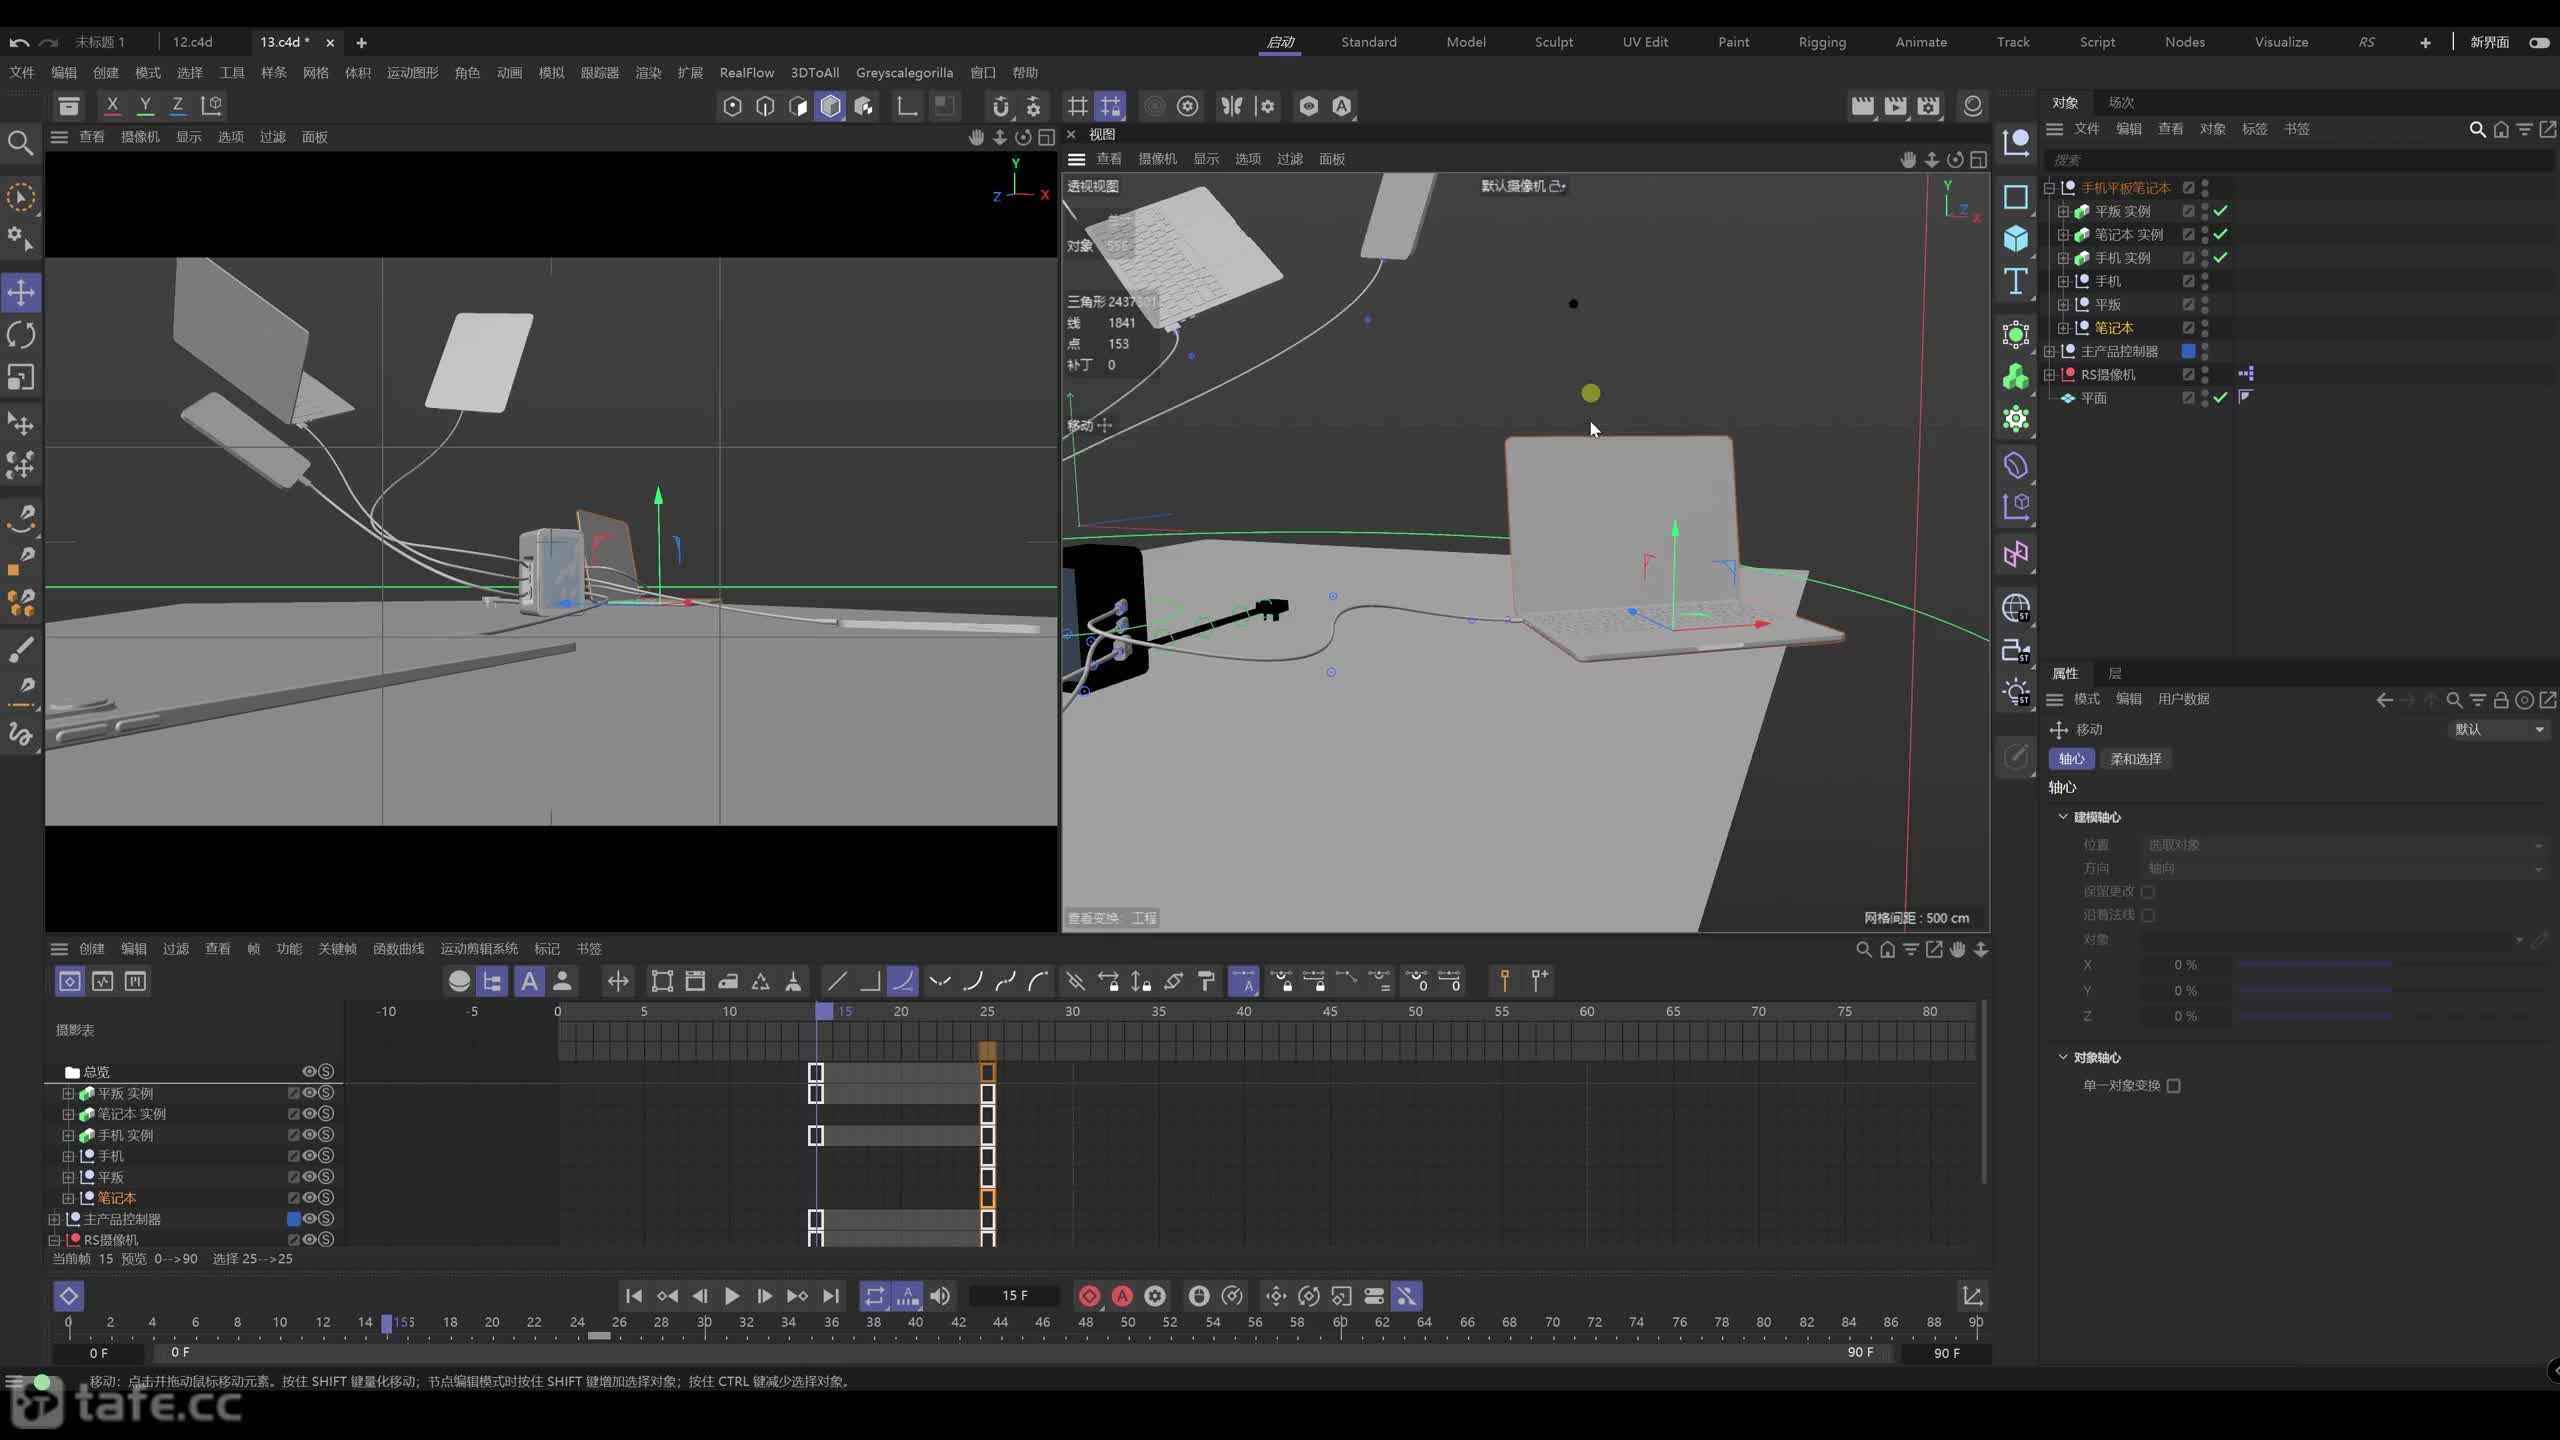The width and height of the screenshot is (2560, 1440).
Task: Collapse the 对象轴心 section
Action: tap(2062, 1057)
